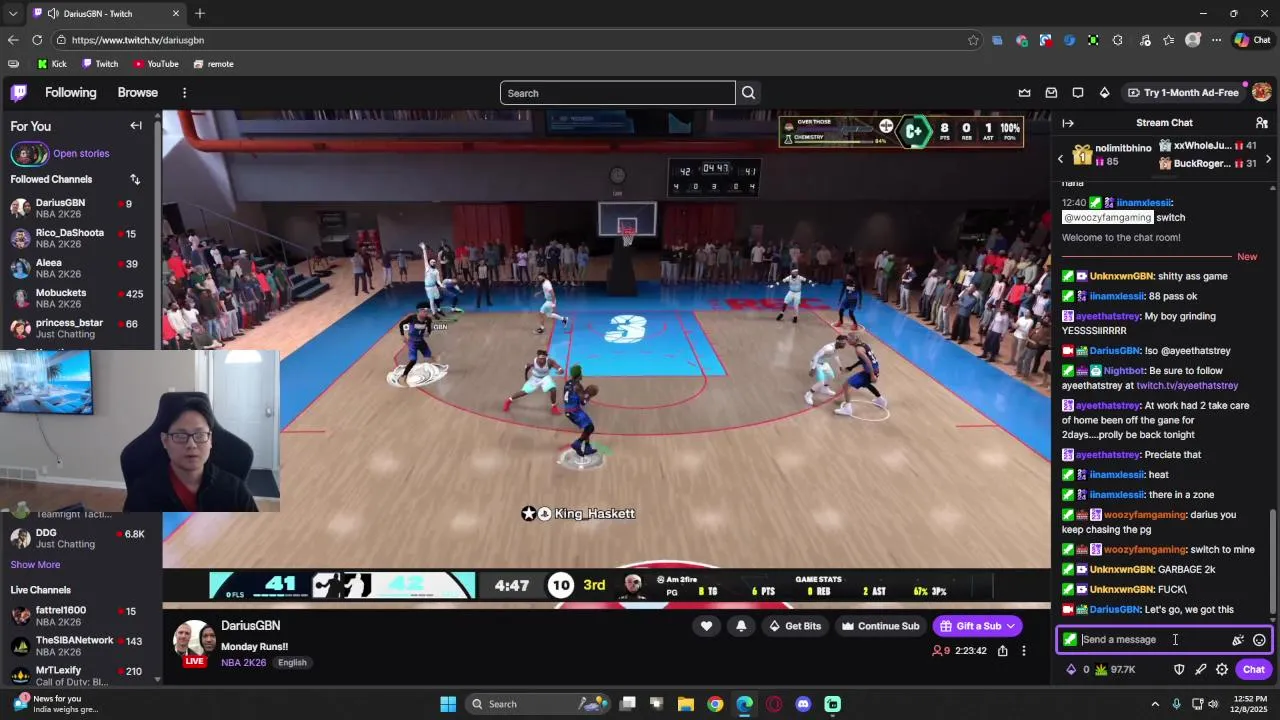Show previous gifters in chat leaderboard
The height and width of the screenshot is (720, 1280).
1061,159
